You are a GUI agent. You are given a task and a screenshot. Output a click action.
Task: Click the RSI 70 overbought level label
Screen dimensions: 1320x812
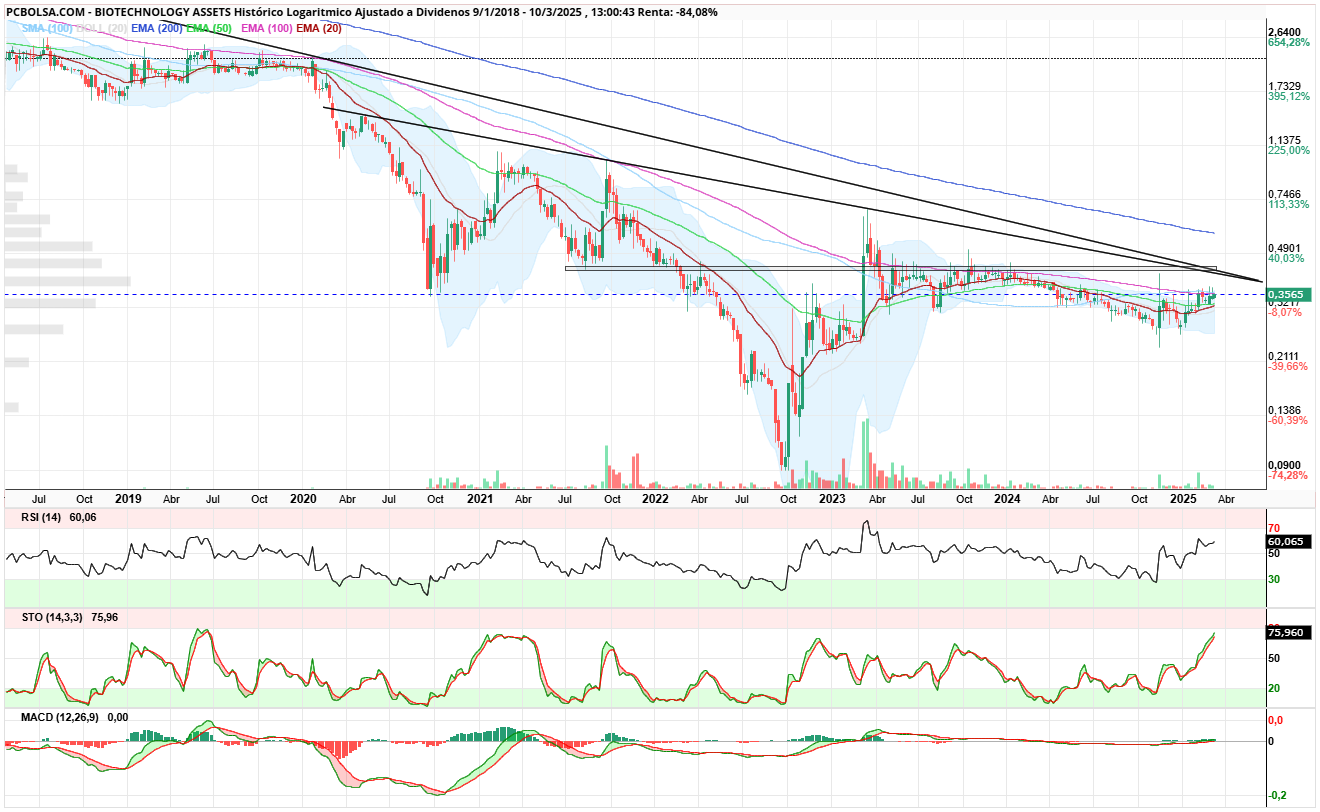pos(1275,528)
